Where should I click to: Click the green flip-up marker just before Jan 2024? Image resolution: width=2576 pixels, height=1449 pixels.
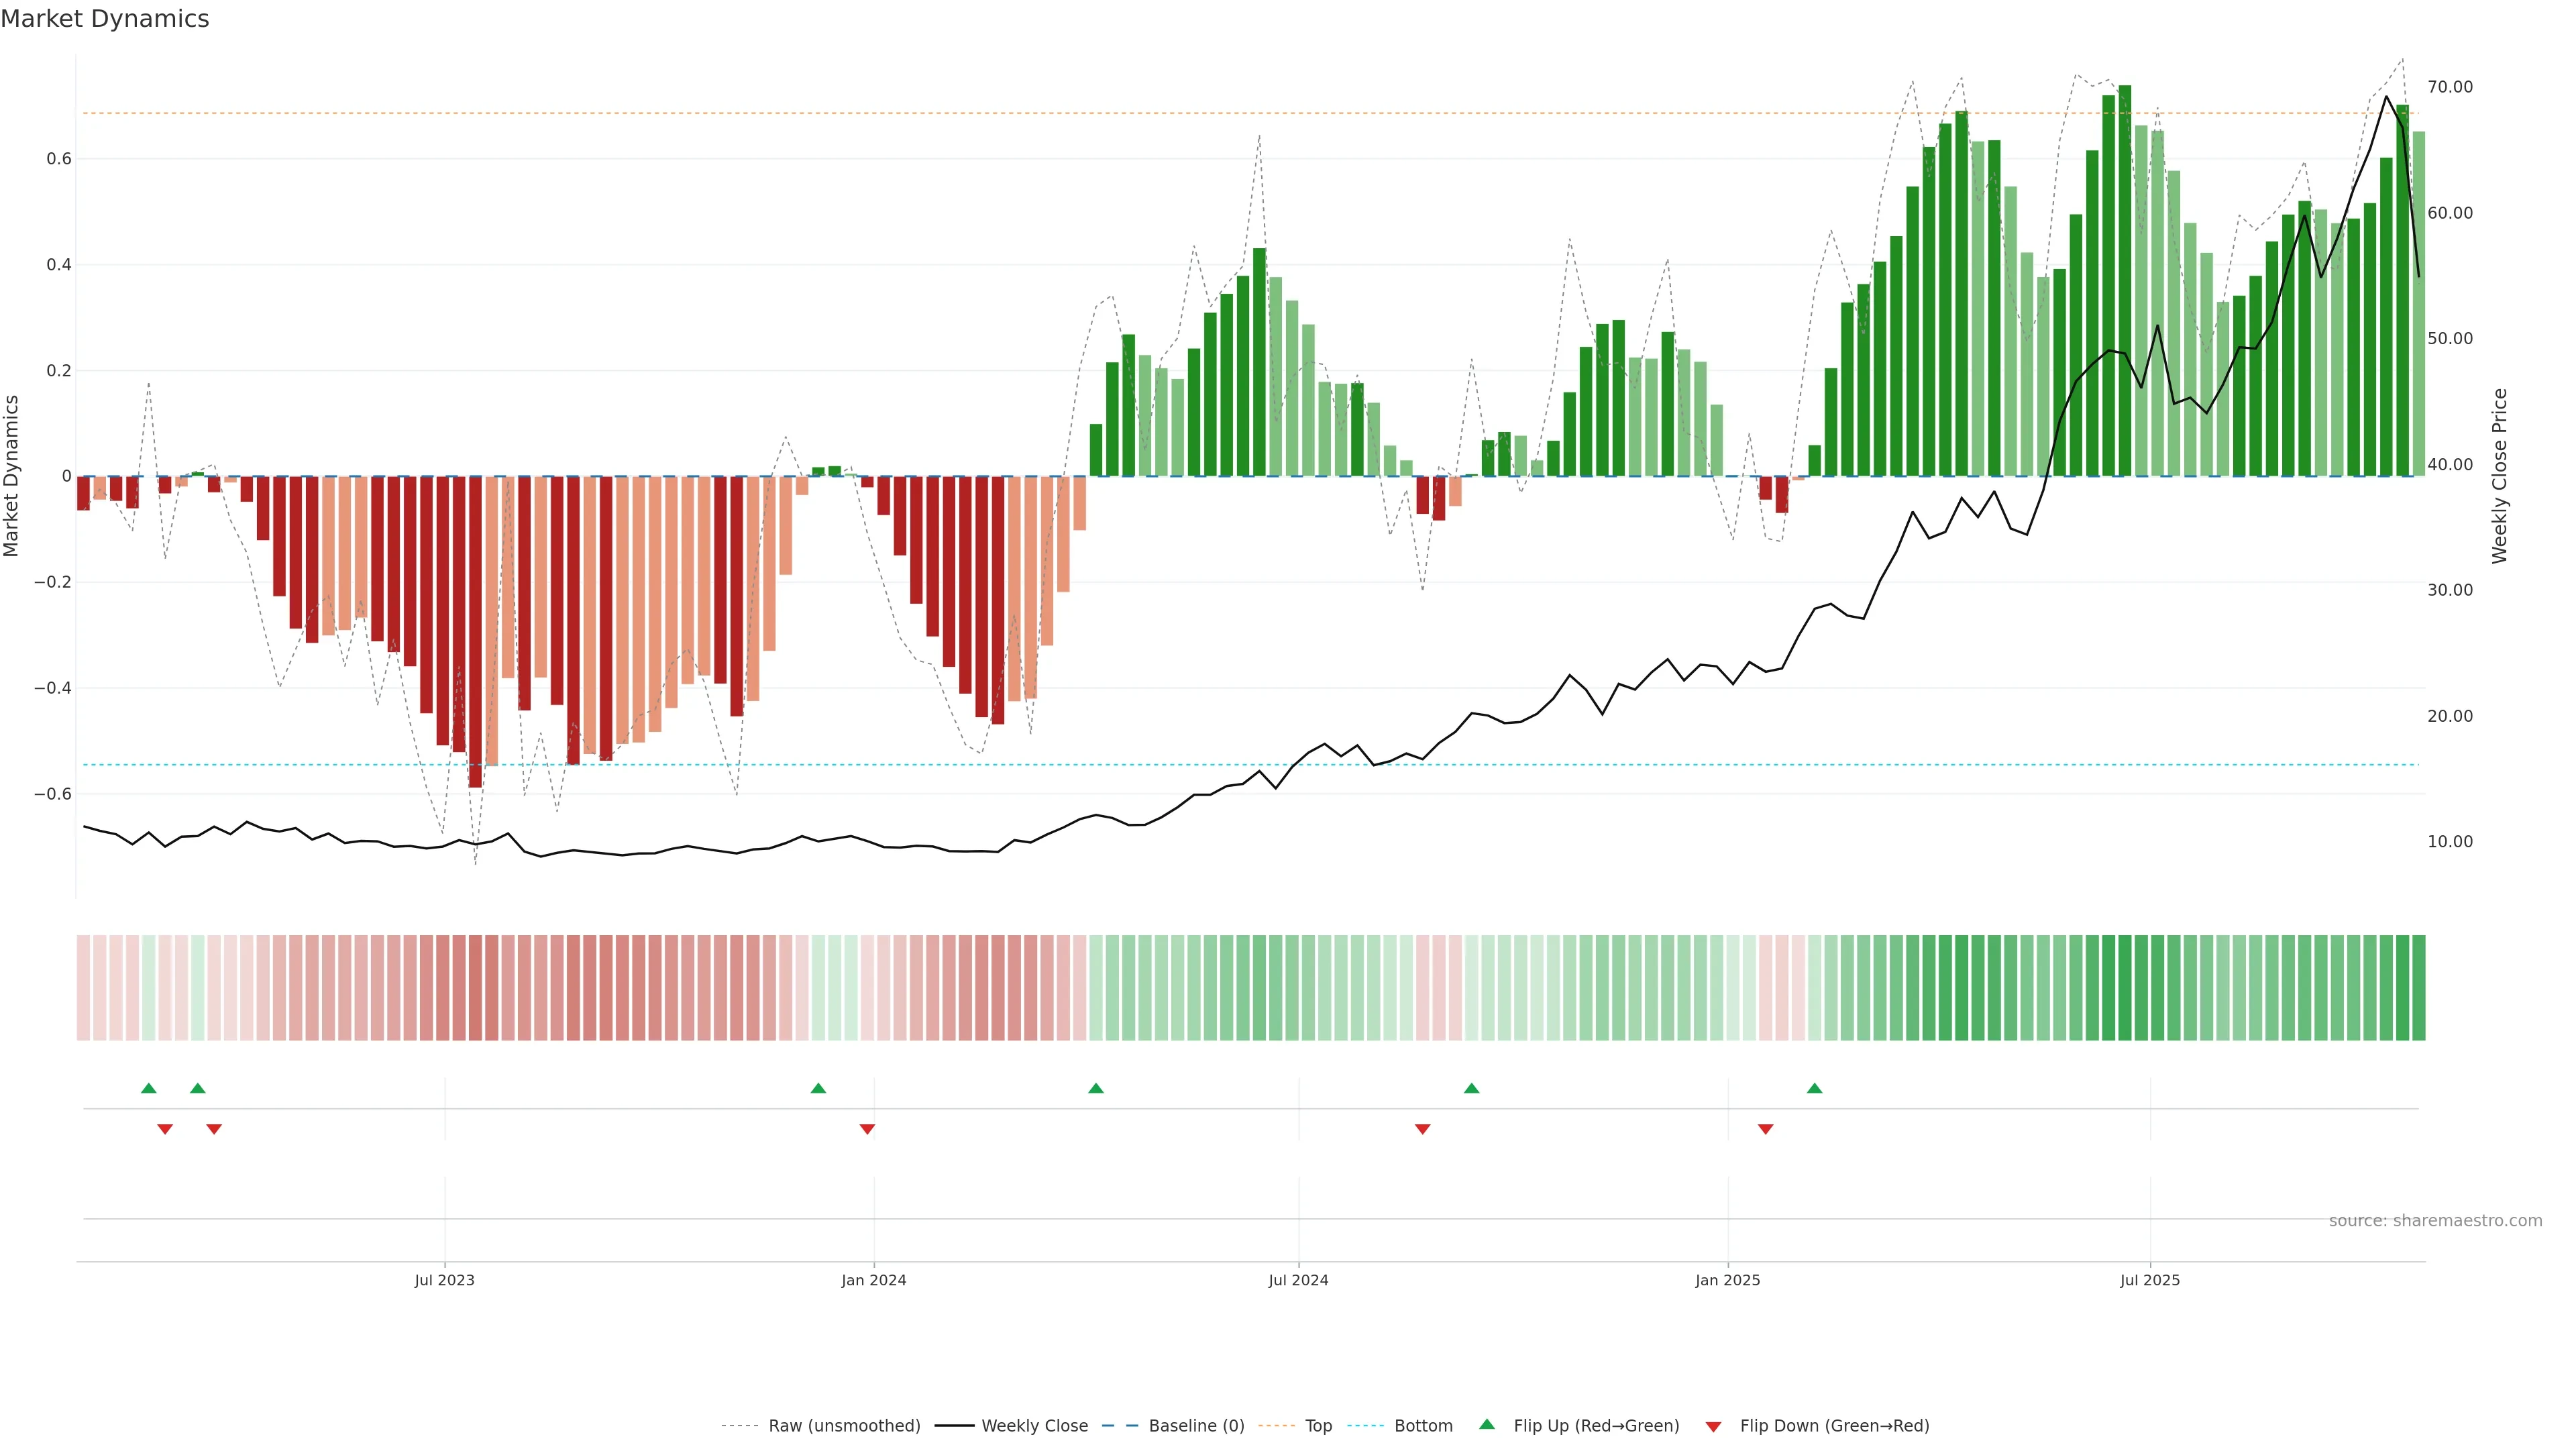[x=818, y=1088]
